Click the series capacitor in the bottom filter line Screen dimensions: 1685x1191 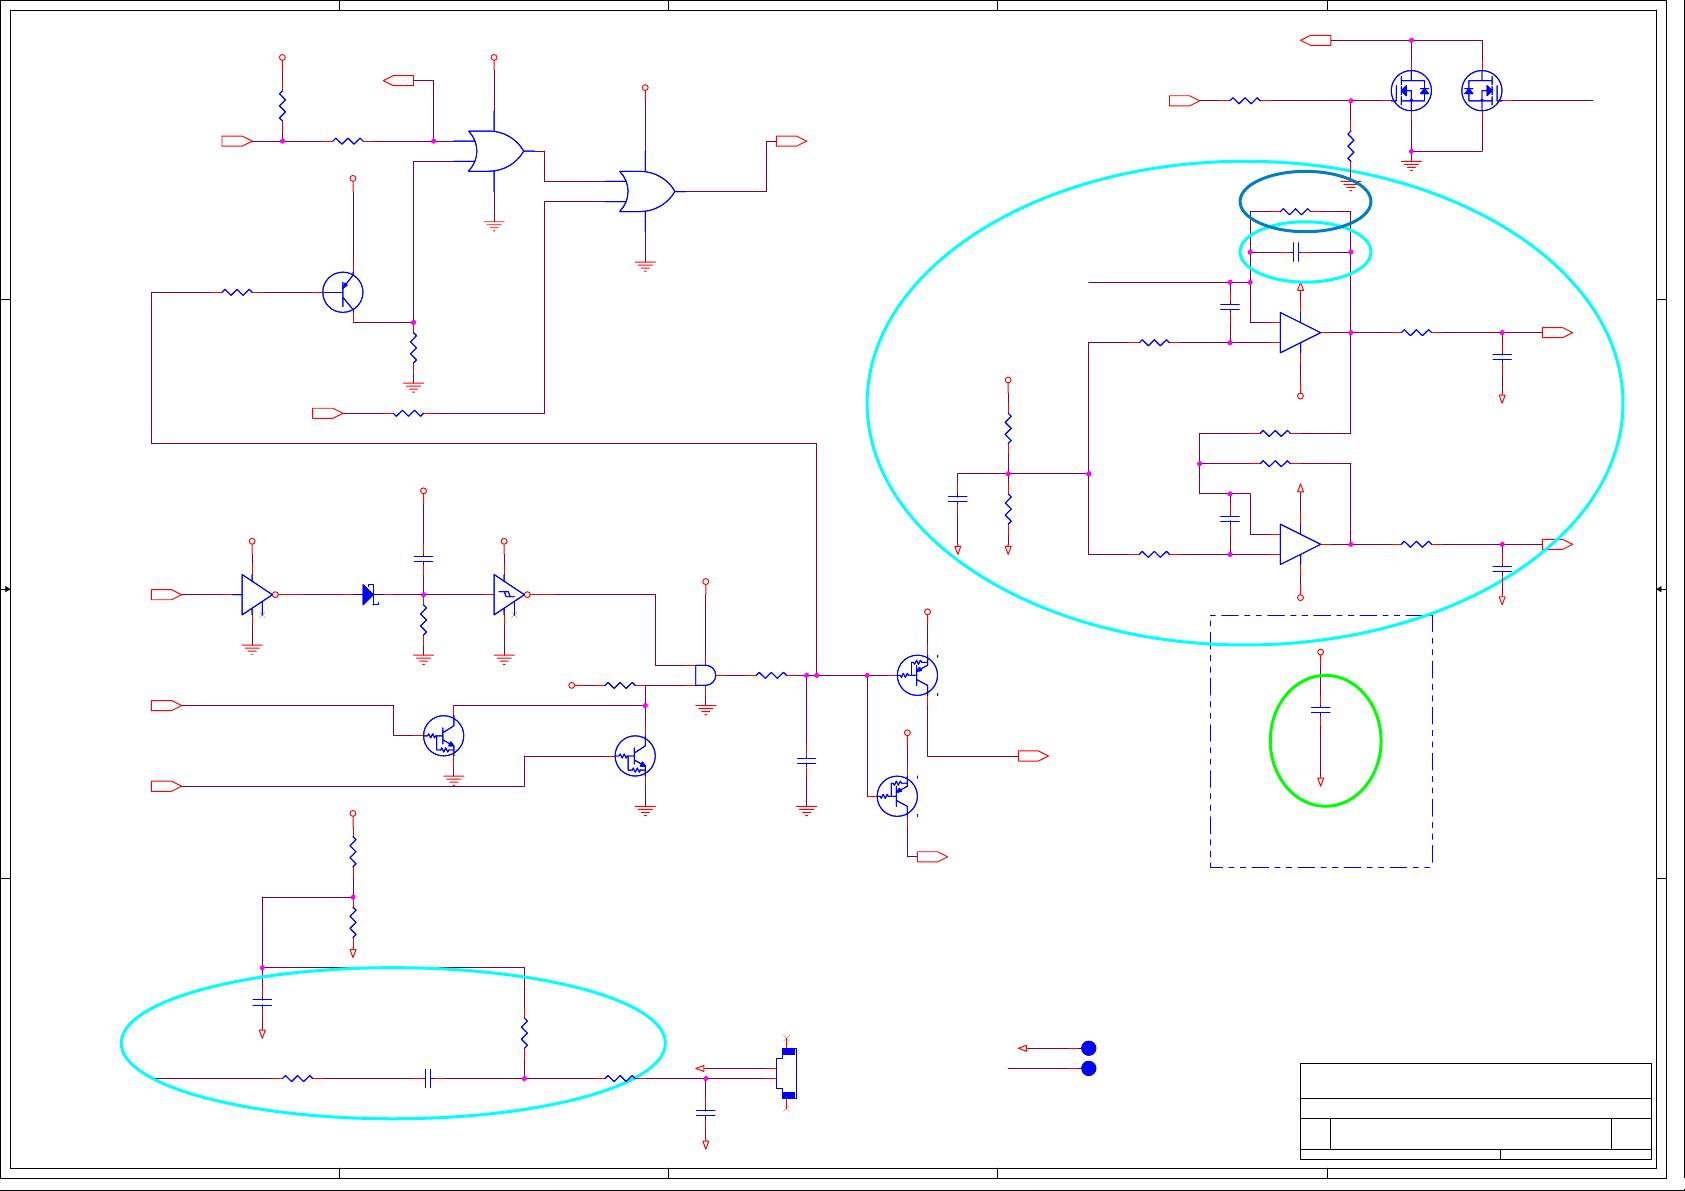tap(428, 1078)
